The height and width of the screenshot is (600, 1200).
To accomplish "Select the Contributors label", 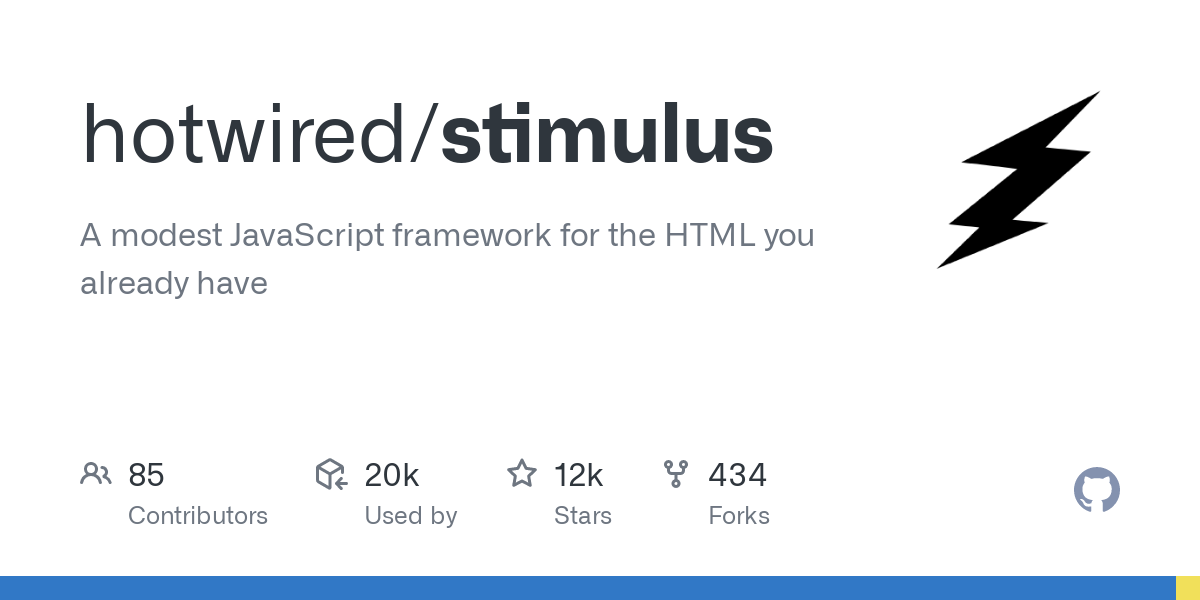I will tap(198, 516).
